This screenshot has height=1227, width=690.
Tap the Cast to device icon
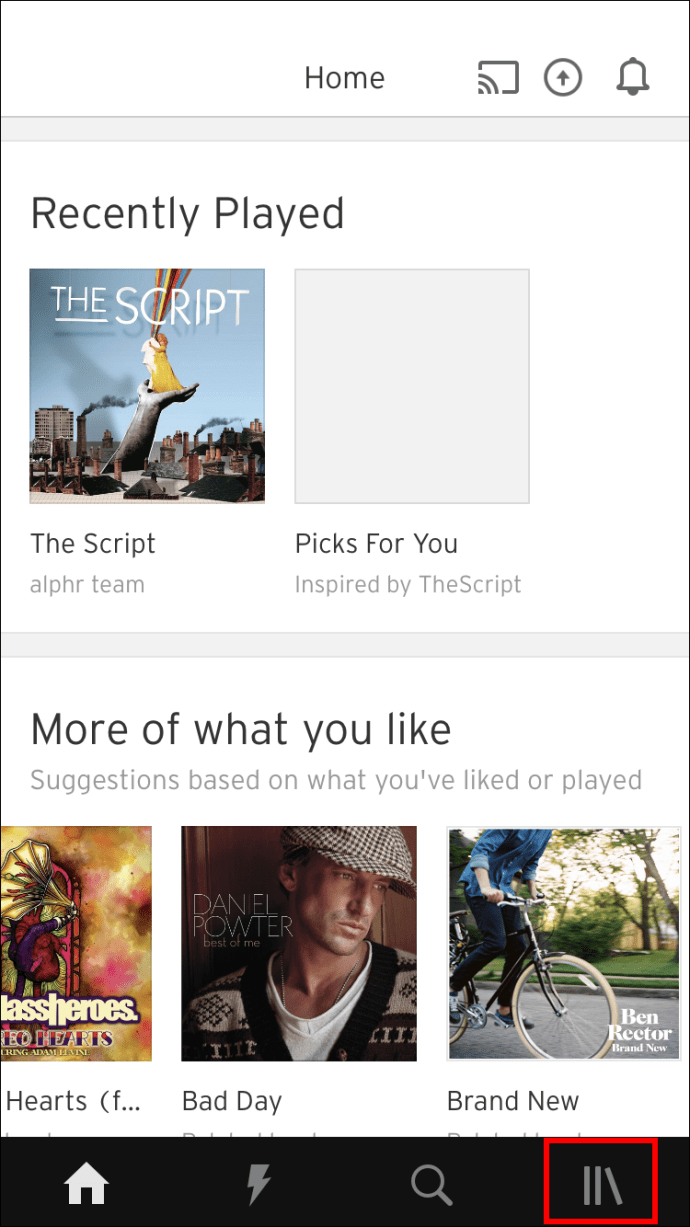click(498, 78)
